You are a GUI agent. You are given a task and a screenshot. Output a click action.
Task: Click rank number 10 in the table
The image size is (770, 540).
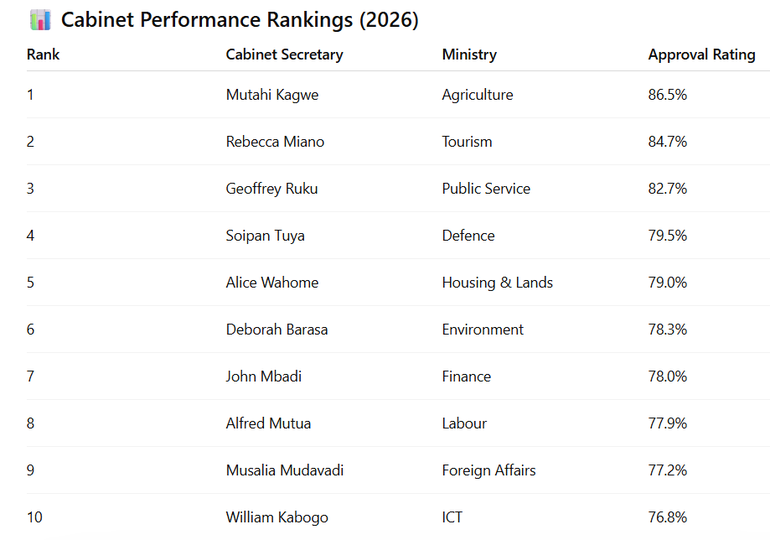pos(35,518)
